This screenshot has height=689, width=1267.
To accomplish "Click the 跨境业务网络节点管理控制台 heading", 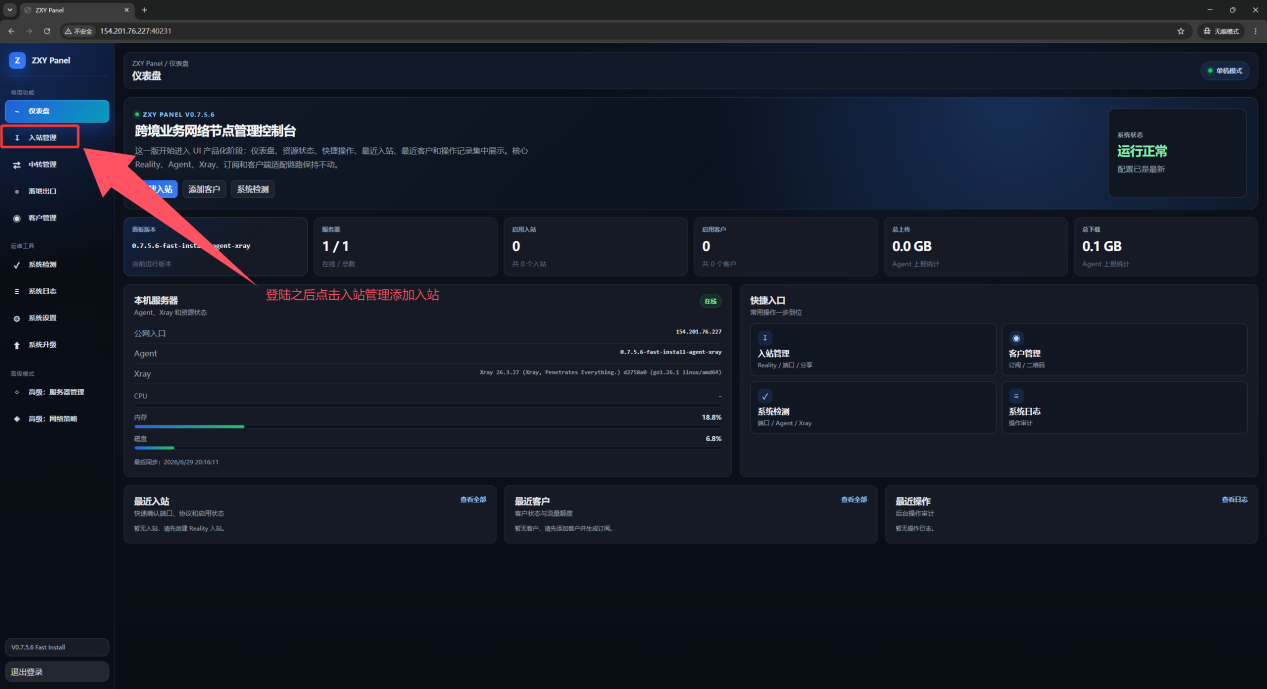I will coord(215,131).
